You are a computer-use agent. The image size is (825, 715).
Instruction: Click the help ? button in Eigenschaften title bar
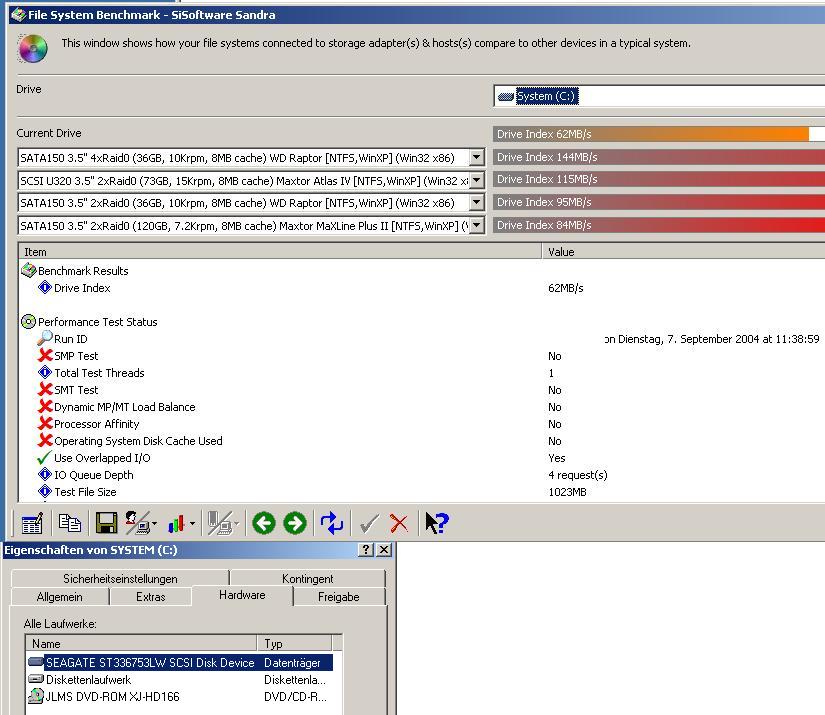point(366,550)
